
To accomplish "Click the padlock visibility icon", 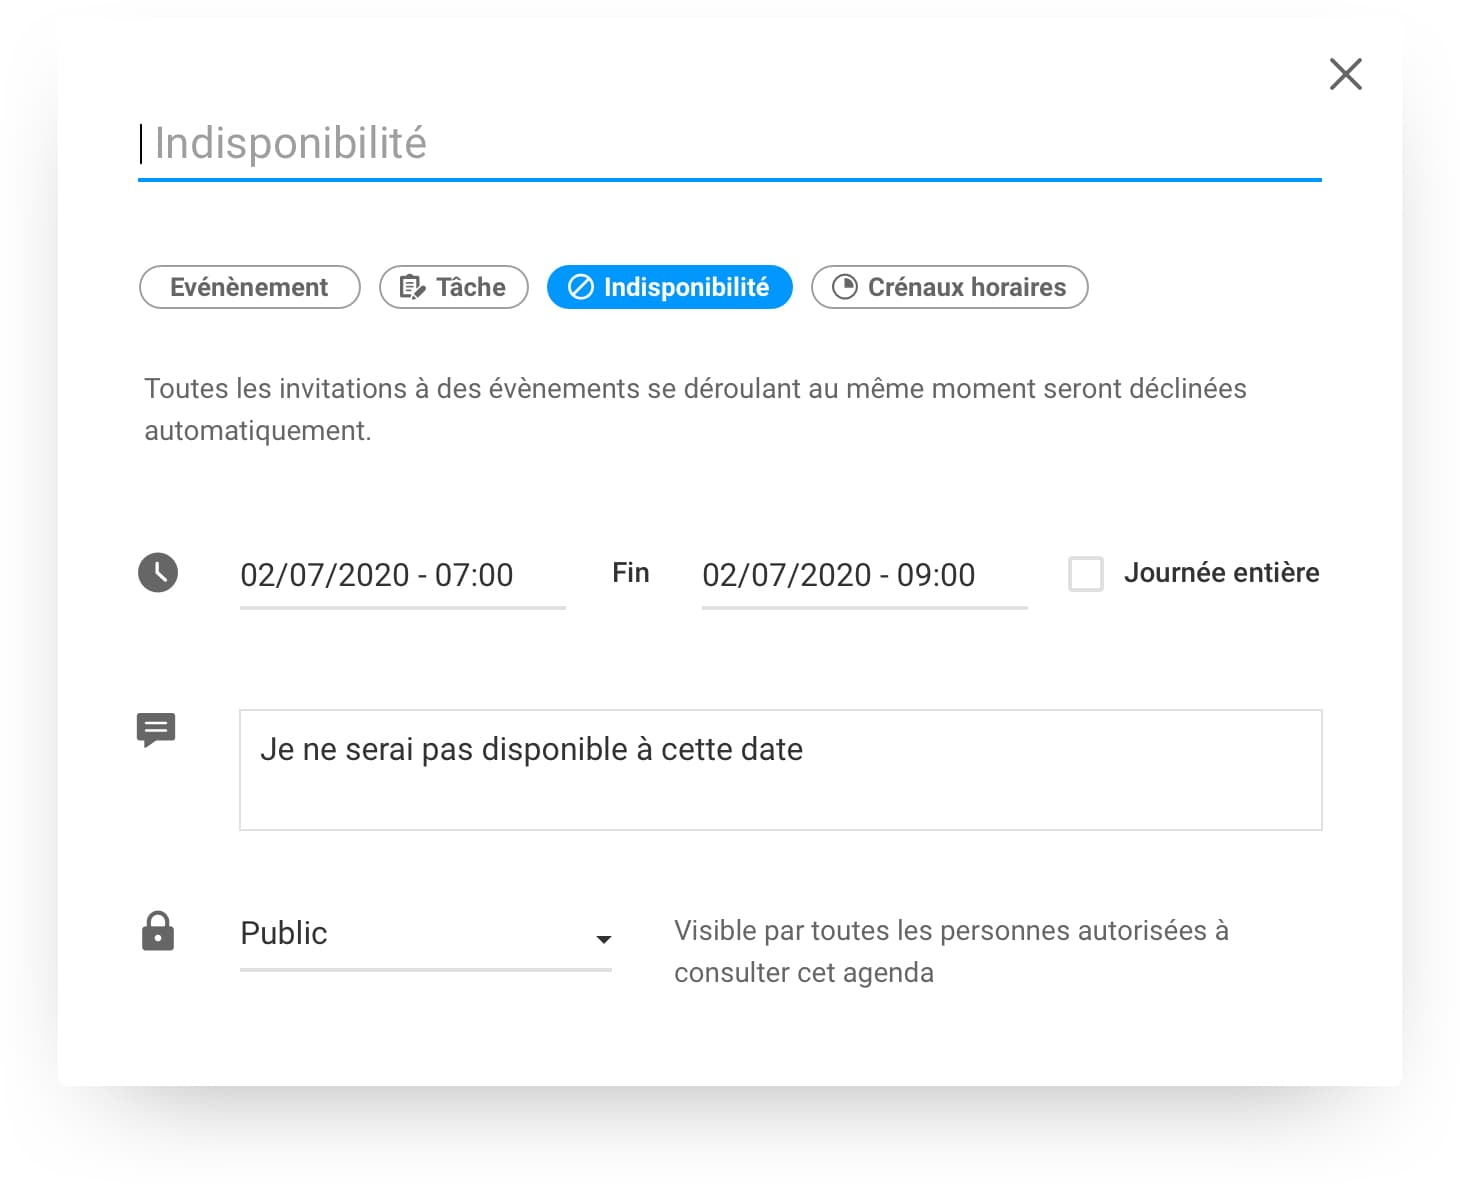I will pos(158,931).
